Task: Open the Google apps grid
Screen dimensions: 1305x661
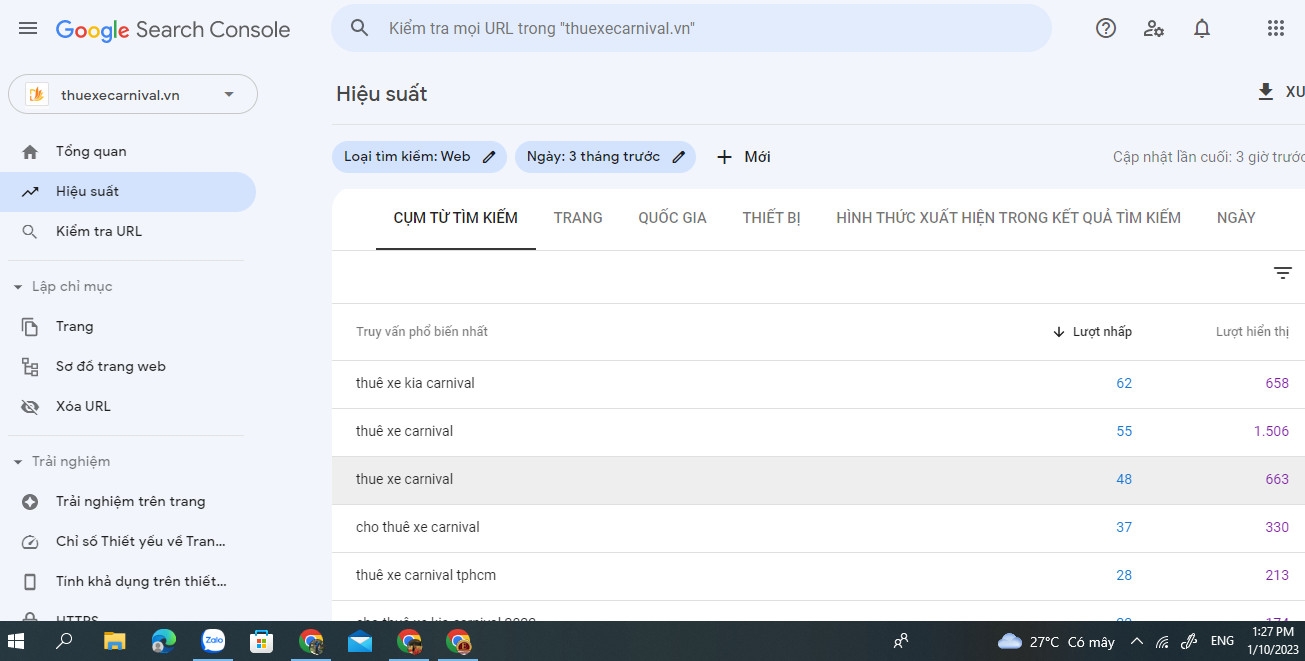Action: [1276, 28]
